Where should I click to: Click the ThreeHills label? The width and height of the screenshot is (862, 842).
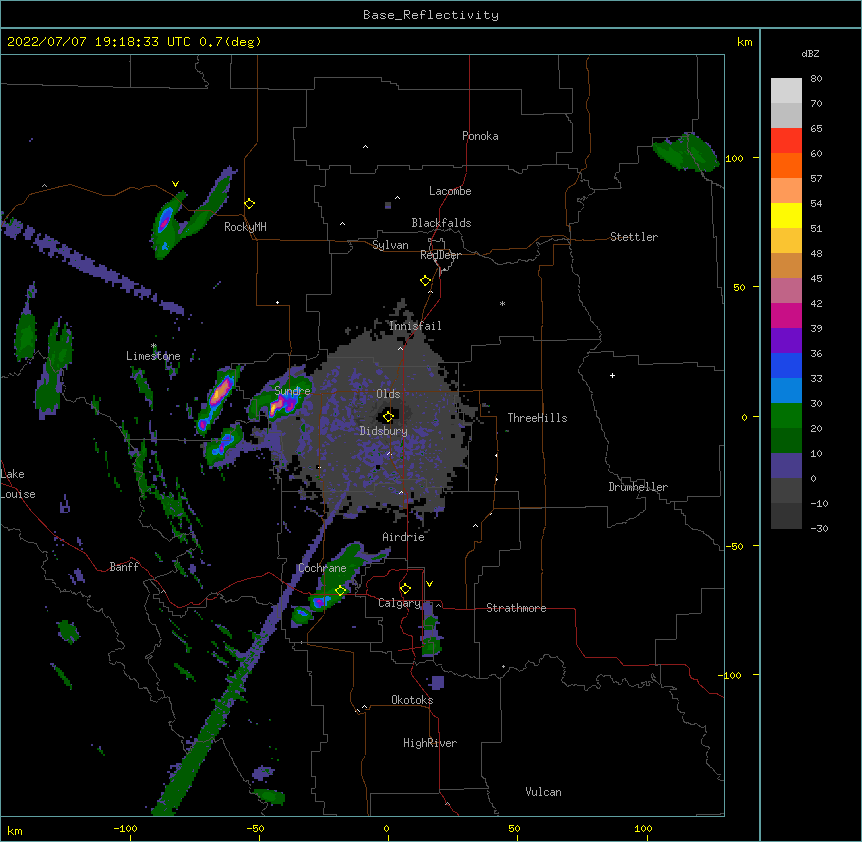pos(537,418)
